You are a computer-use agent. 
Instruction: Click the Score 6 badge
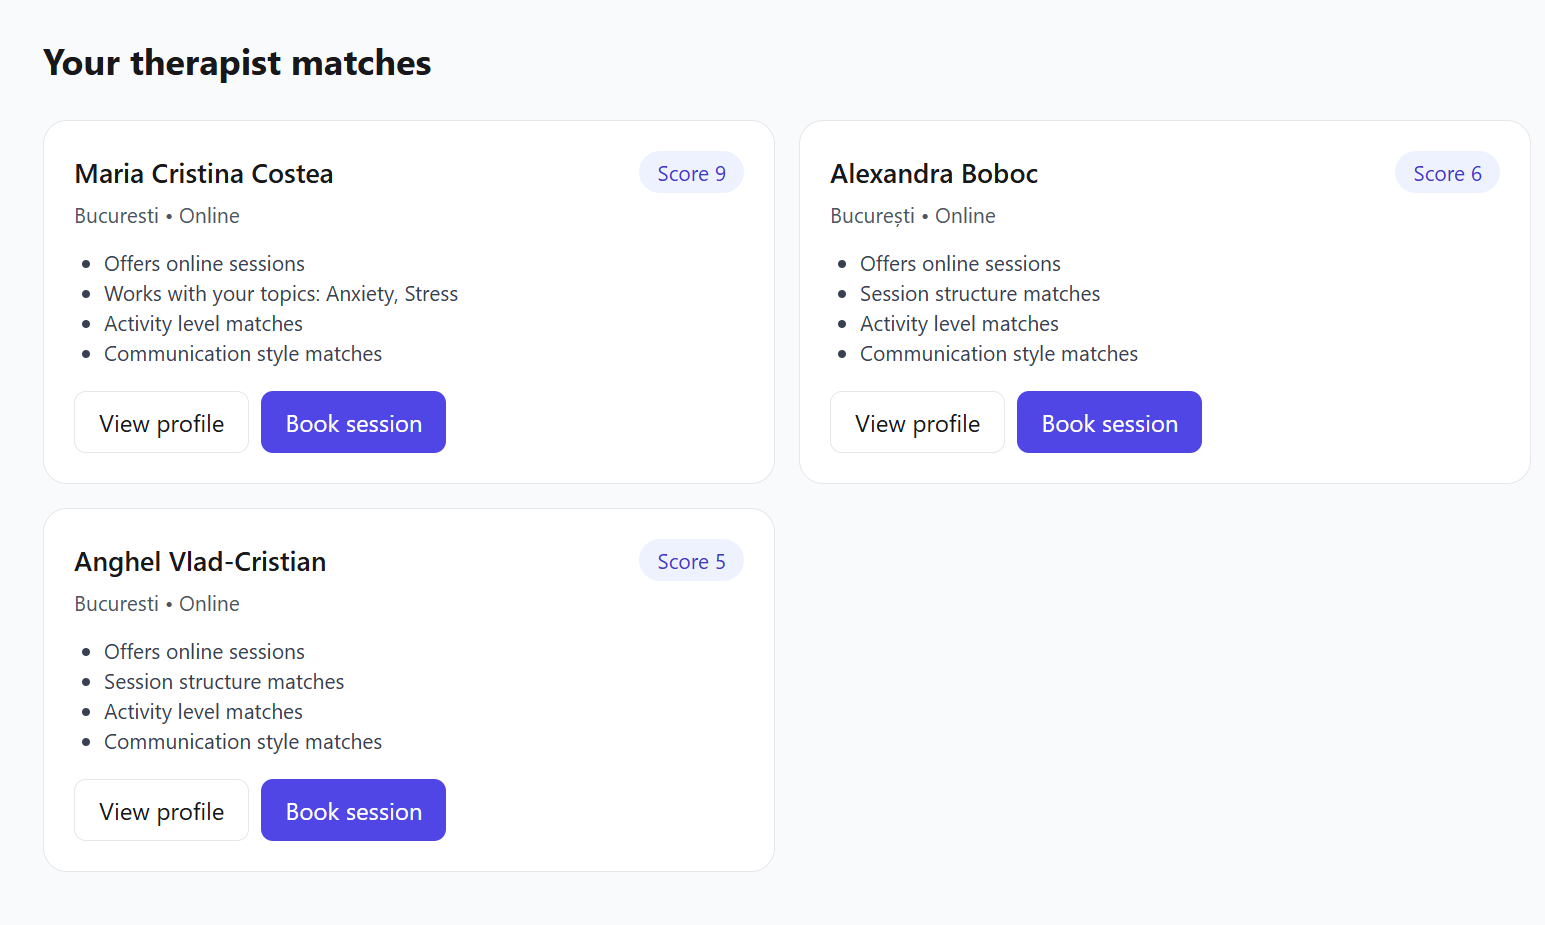(1447, 173)
